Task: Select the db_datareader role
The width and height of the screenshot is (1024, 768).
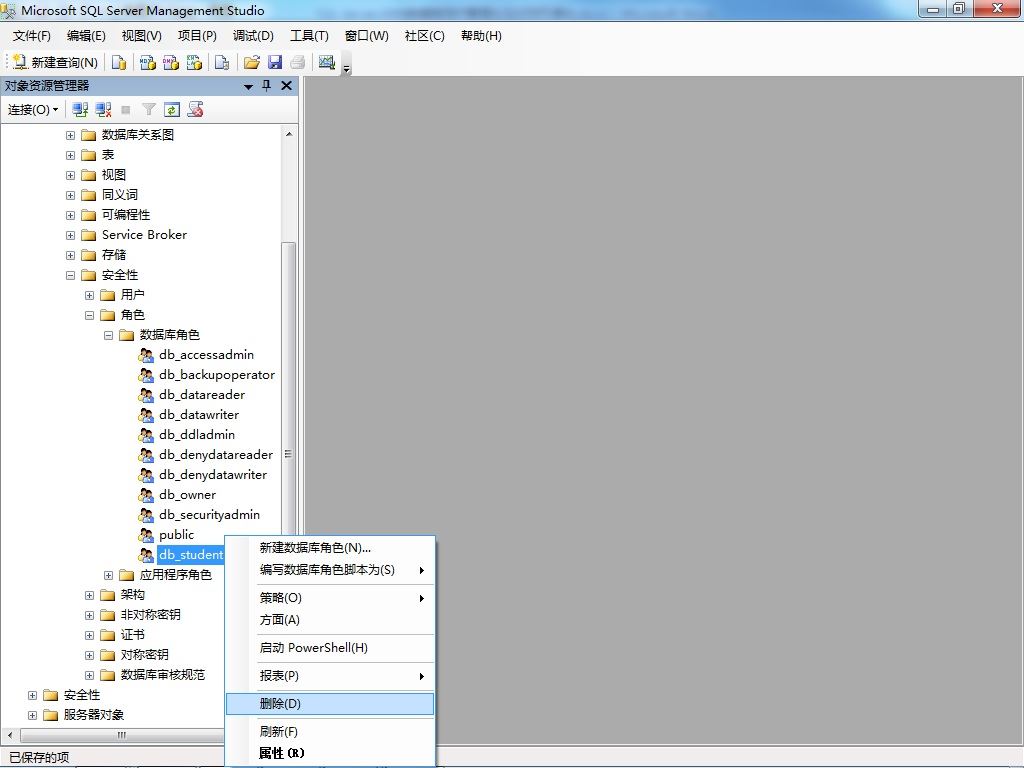Action: 202,394
